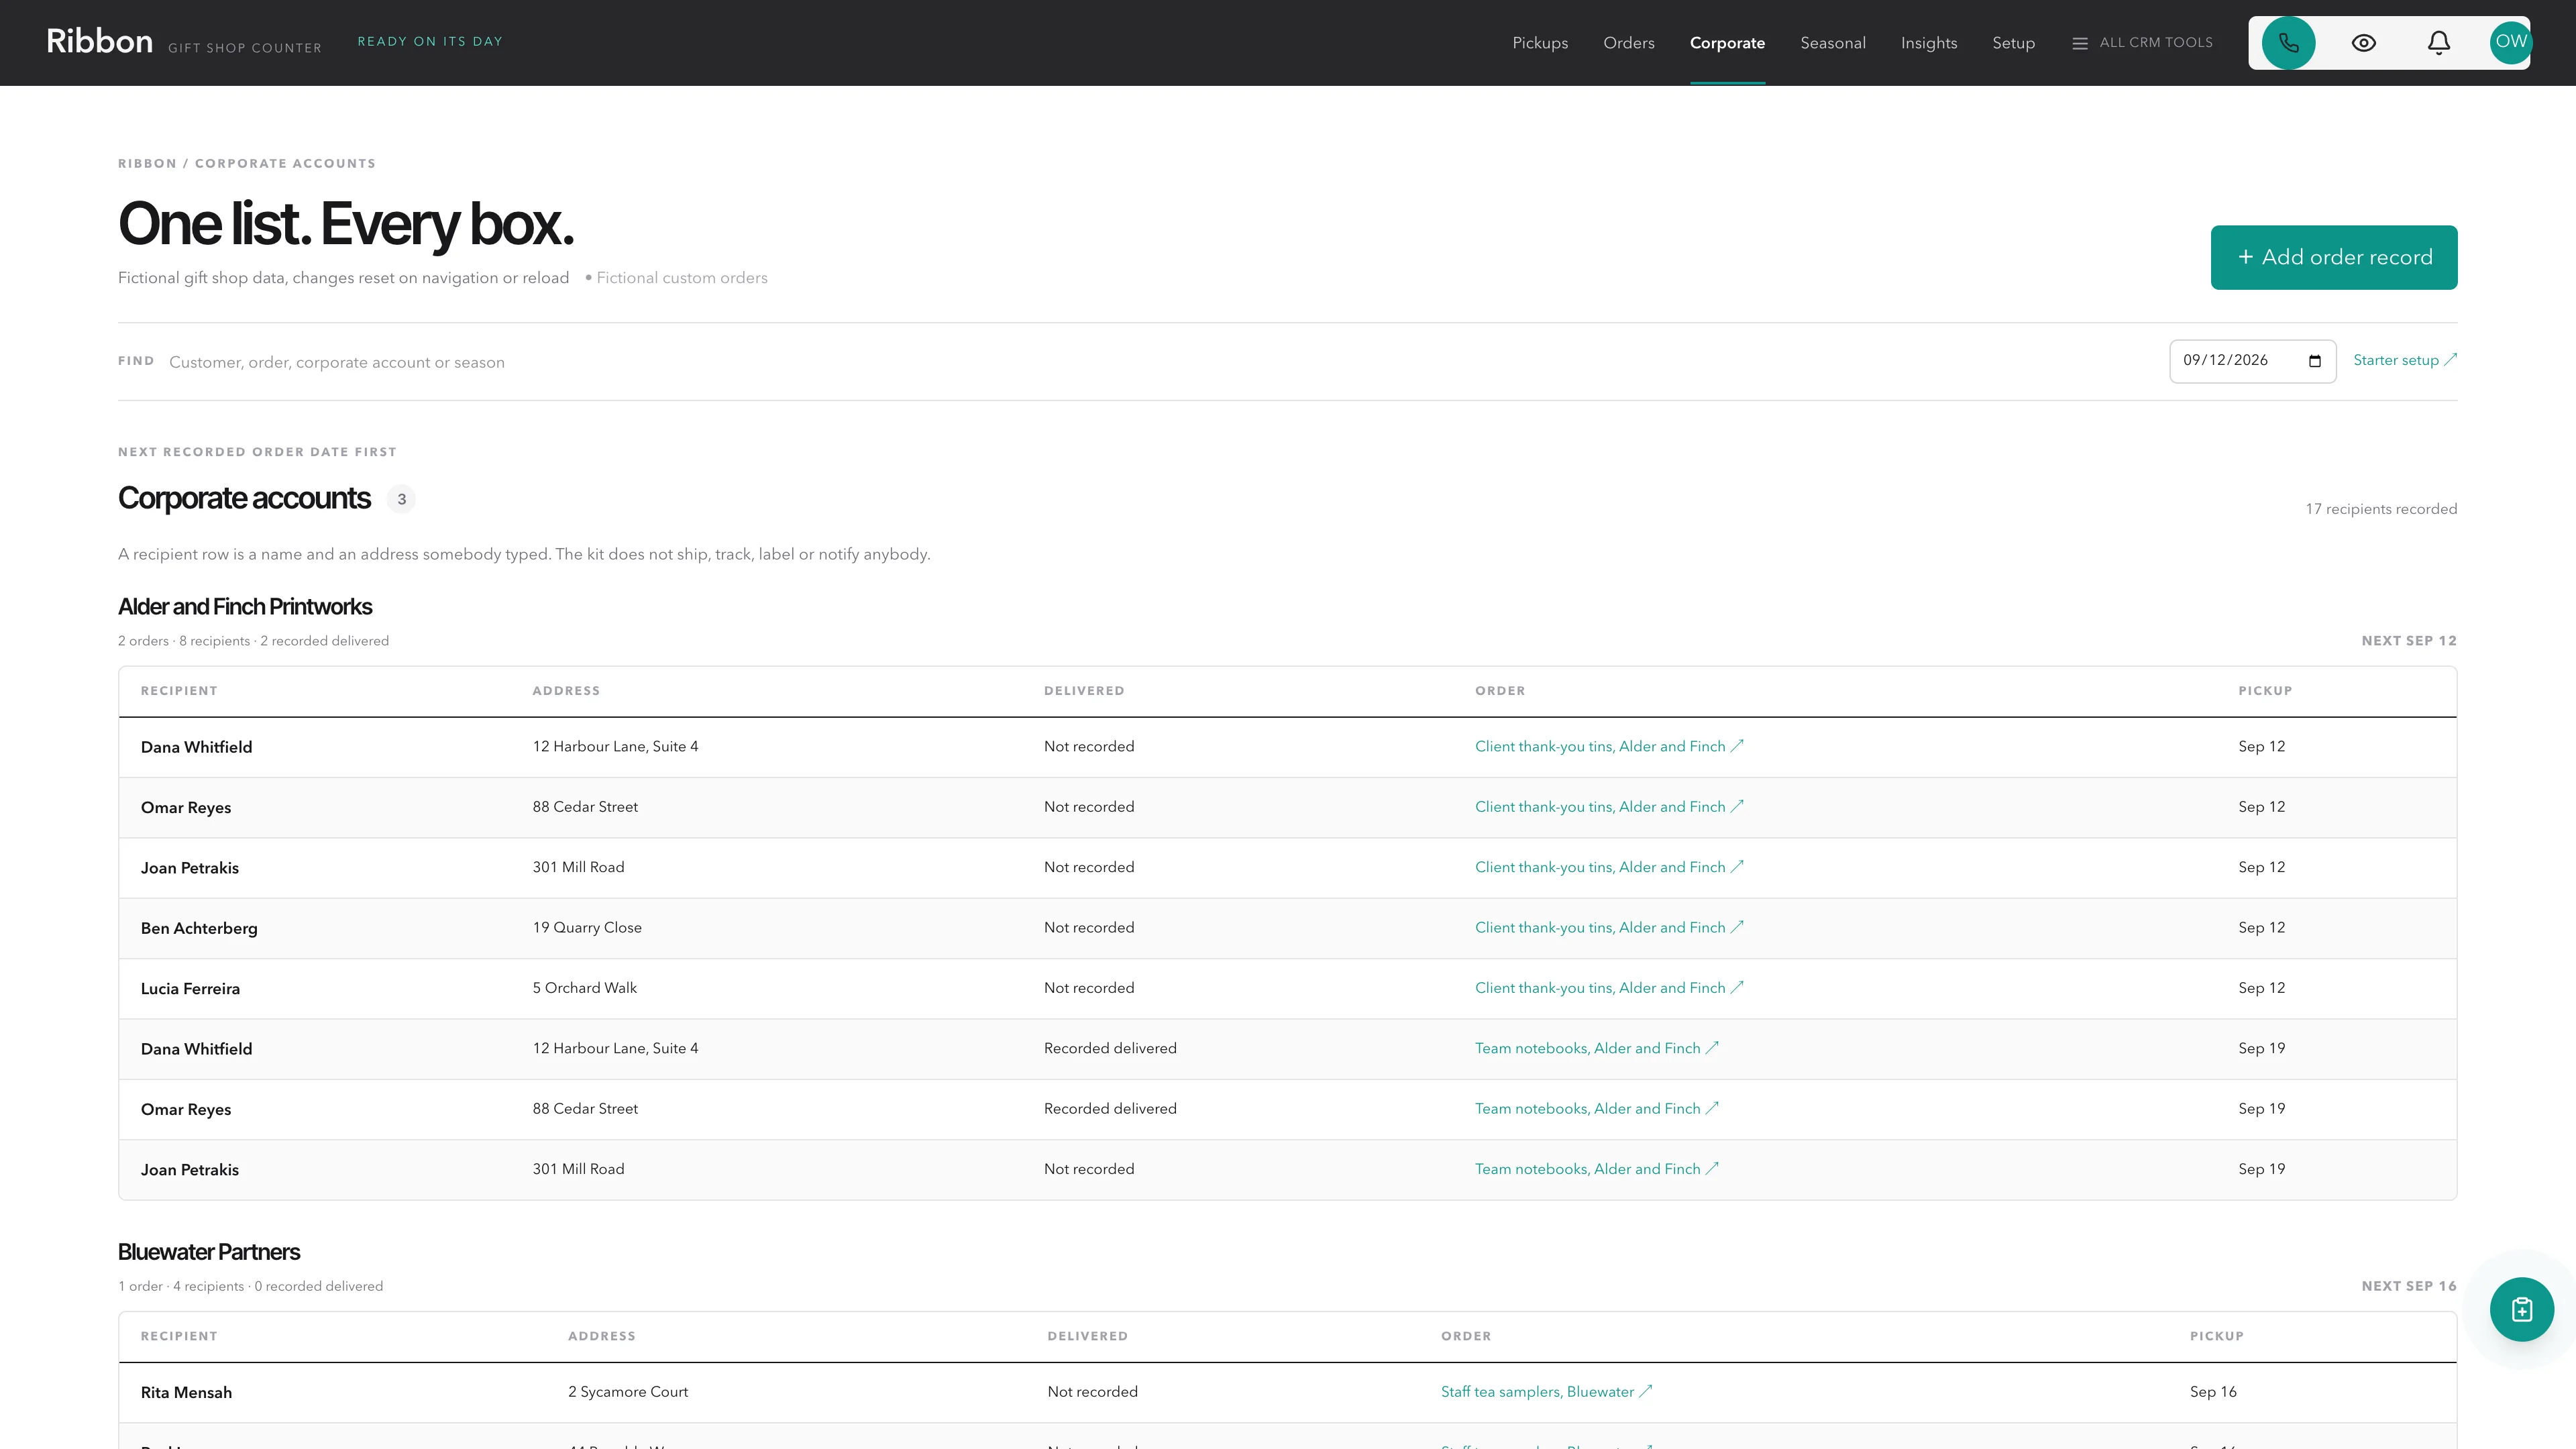The width and height of the screenshot is (2576, 1449).
Task: Click the 09/12/2026 date input
Action: [x=2252, y=361]
